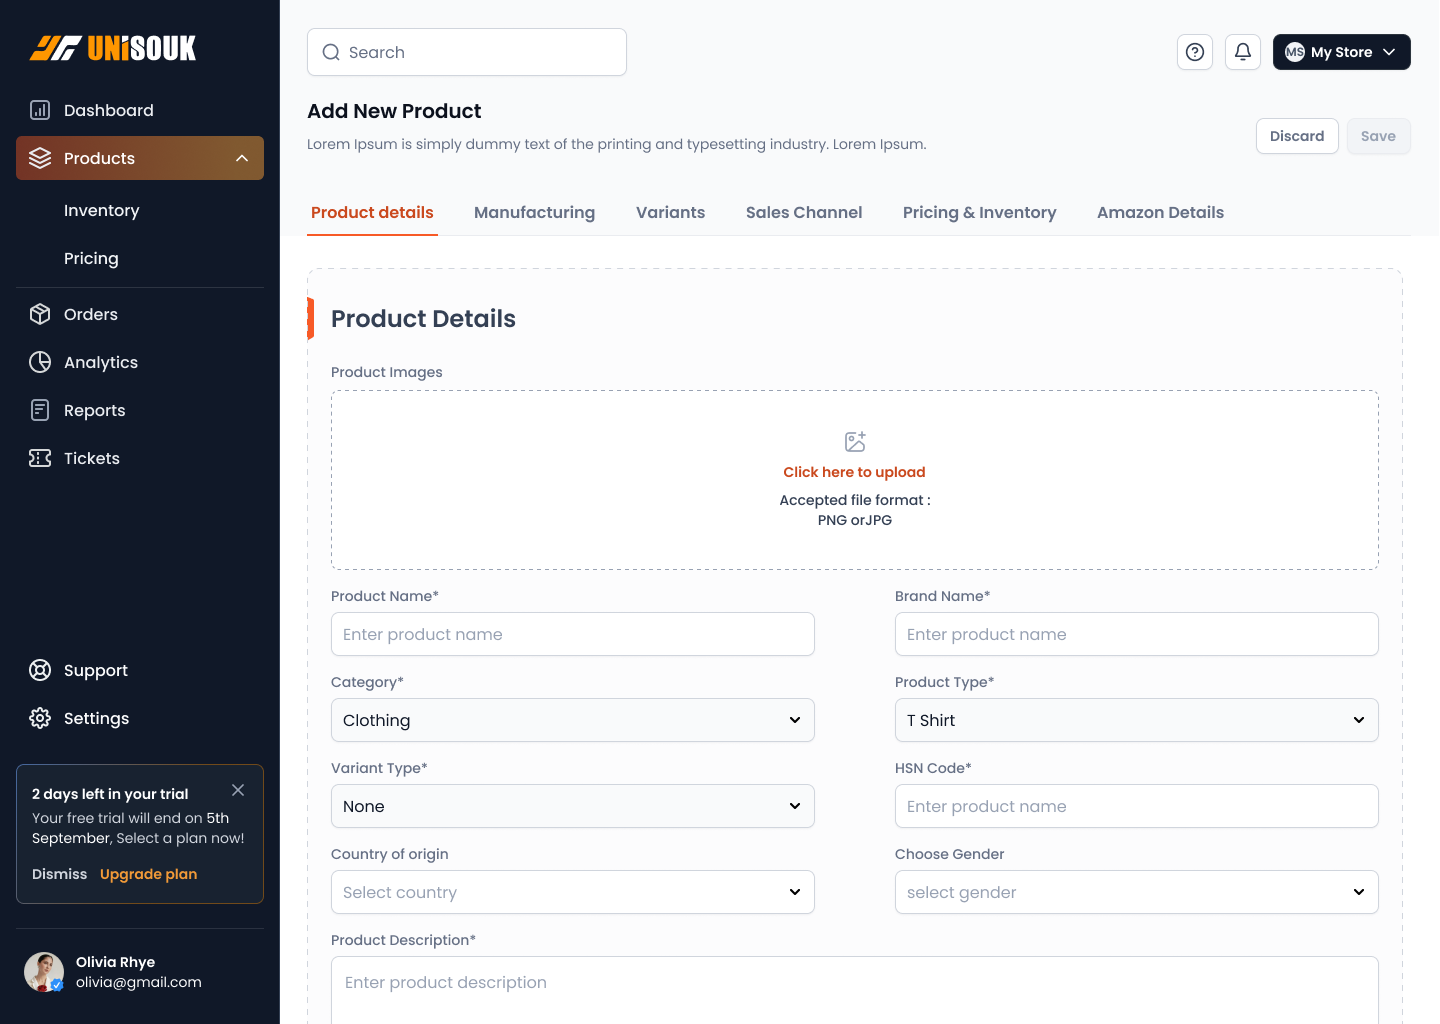Click the Dashboard icon in sidebar
1440x1024 pixels.
tap(40, 110)
